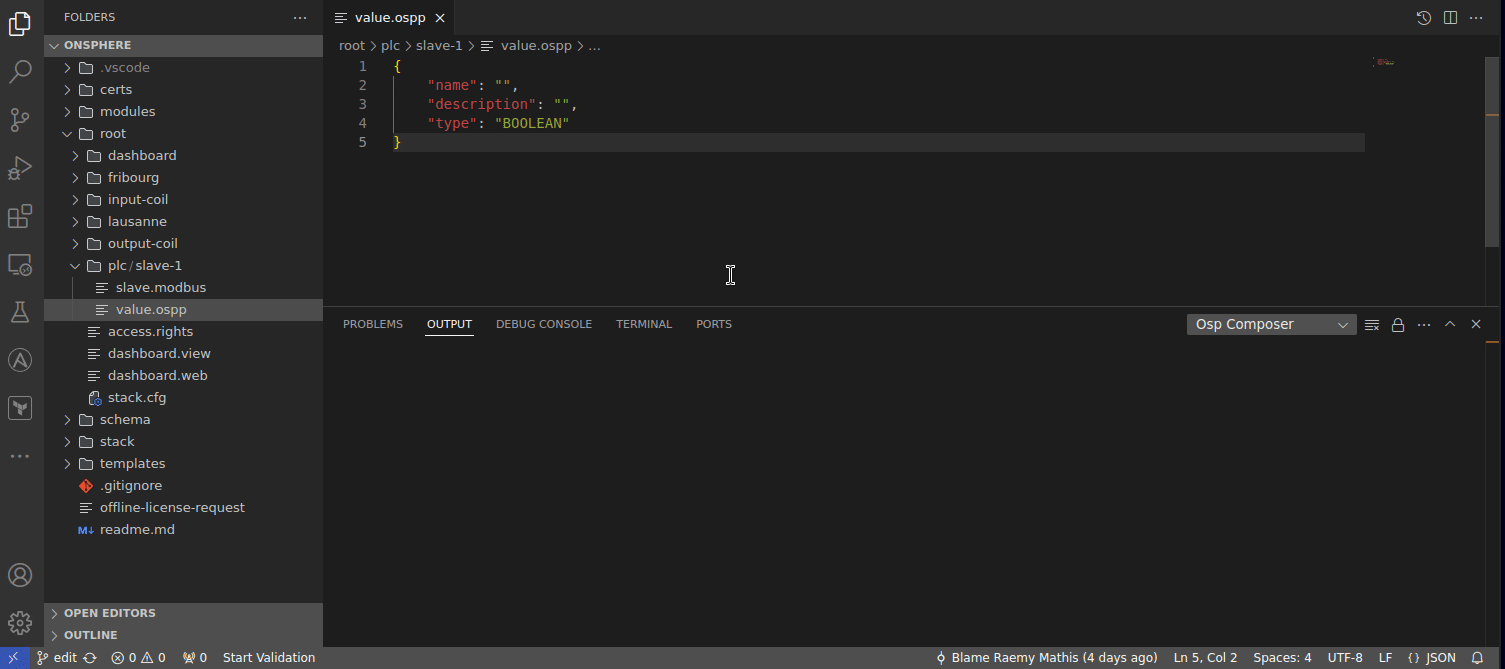Toggle output auto-scroll lock
This screenshot has width=1505, height=669.
coord(1398,324)
